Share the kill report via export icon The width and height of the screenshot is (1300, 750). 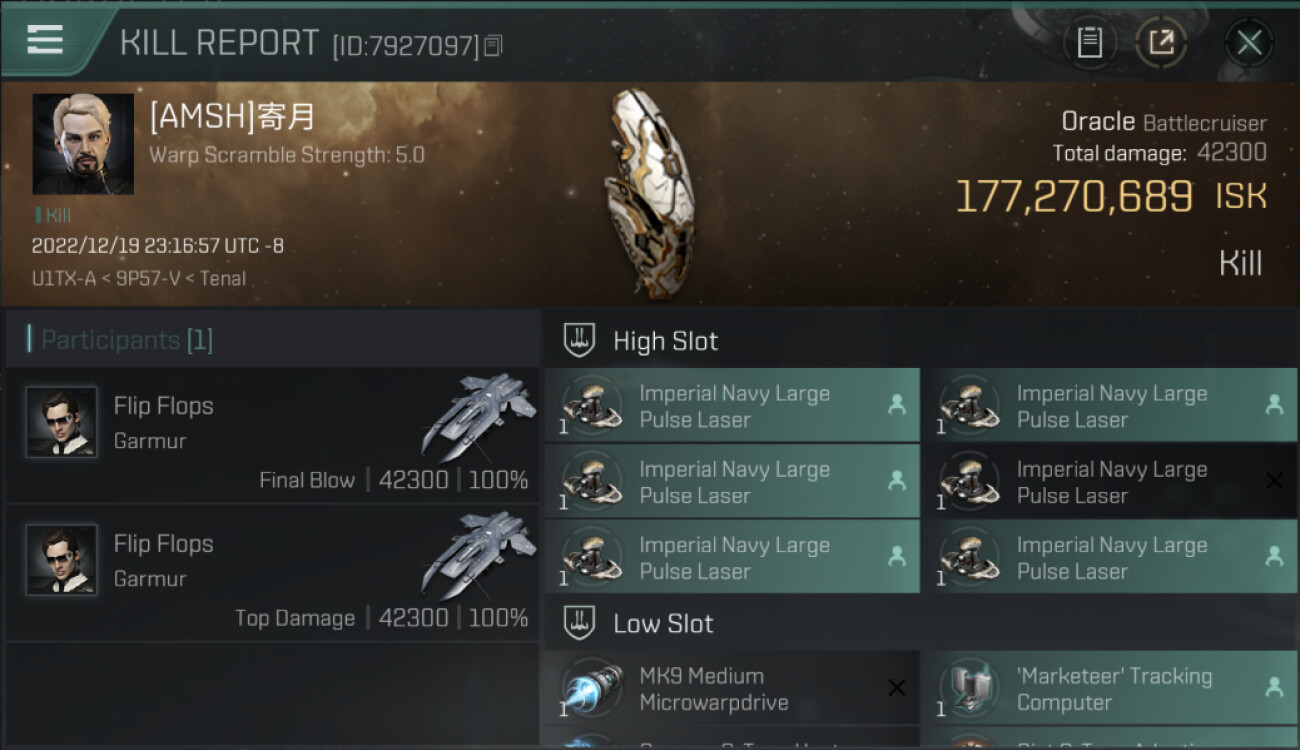(x=1160, y=43)
